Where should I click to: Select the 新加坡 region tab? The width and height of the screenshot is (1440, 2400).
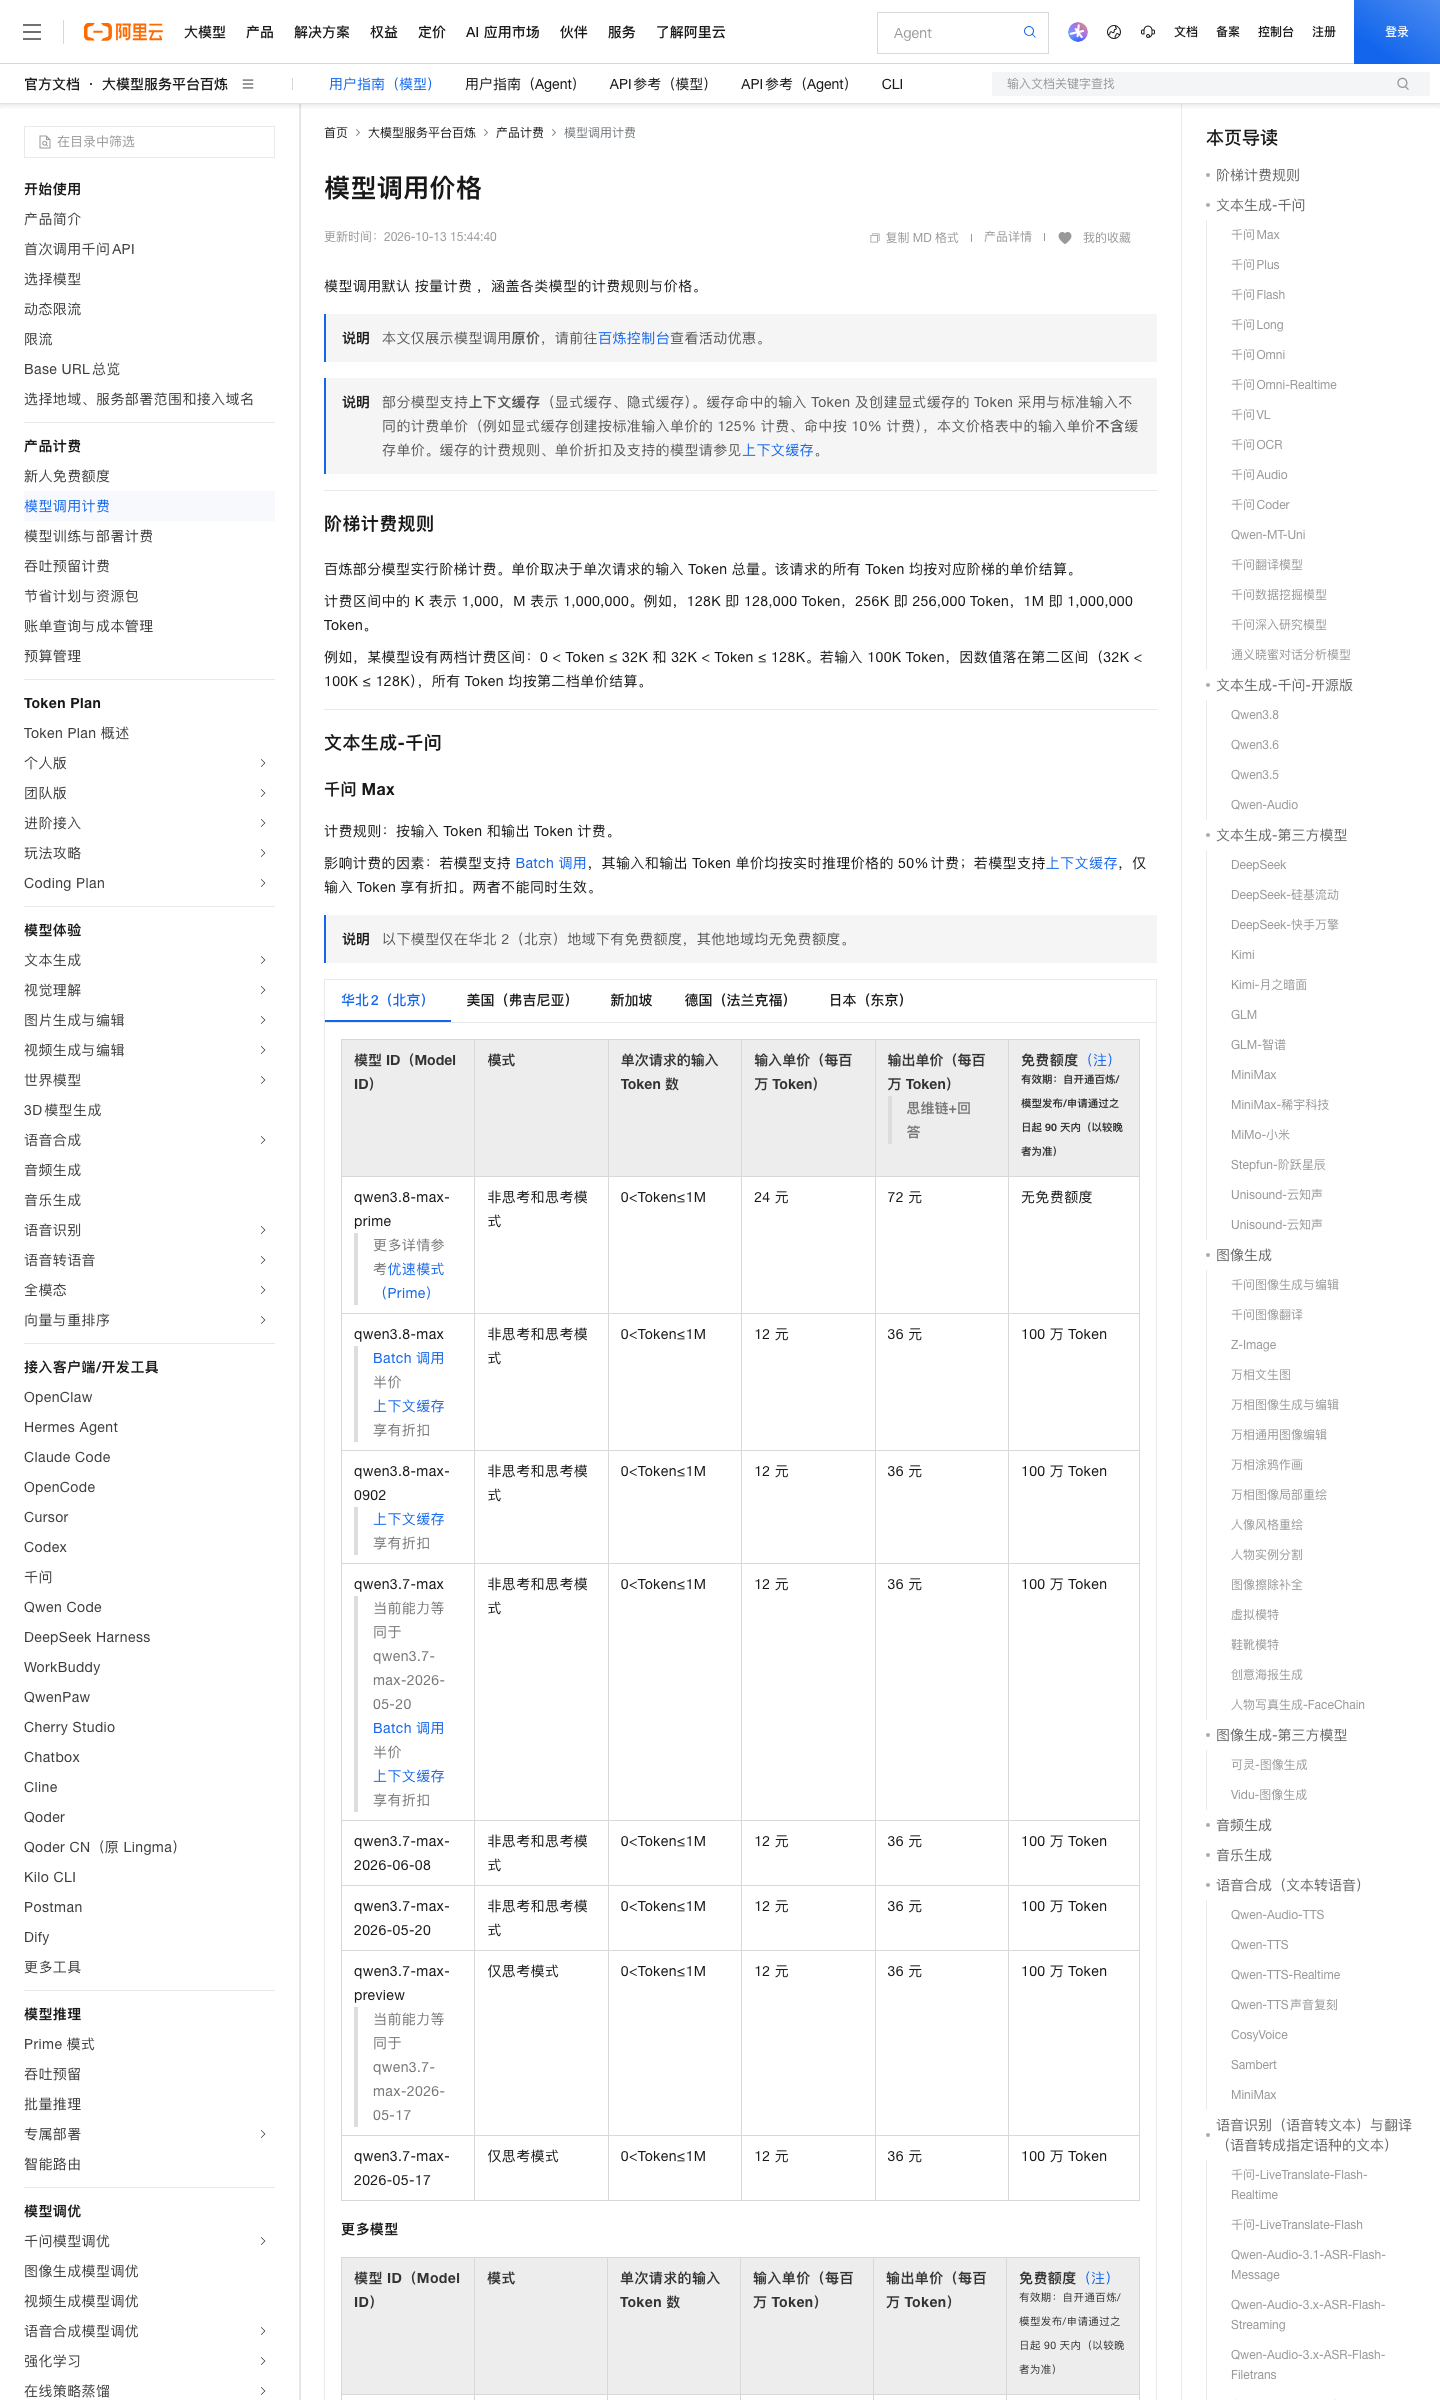pyautogui.click(x=631, y=1000)
